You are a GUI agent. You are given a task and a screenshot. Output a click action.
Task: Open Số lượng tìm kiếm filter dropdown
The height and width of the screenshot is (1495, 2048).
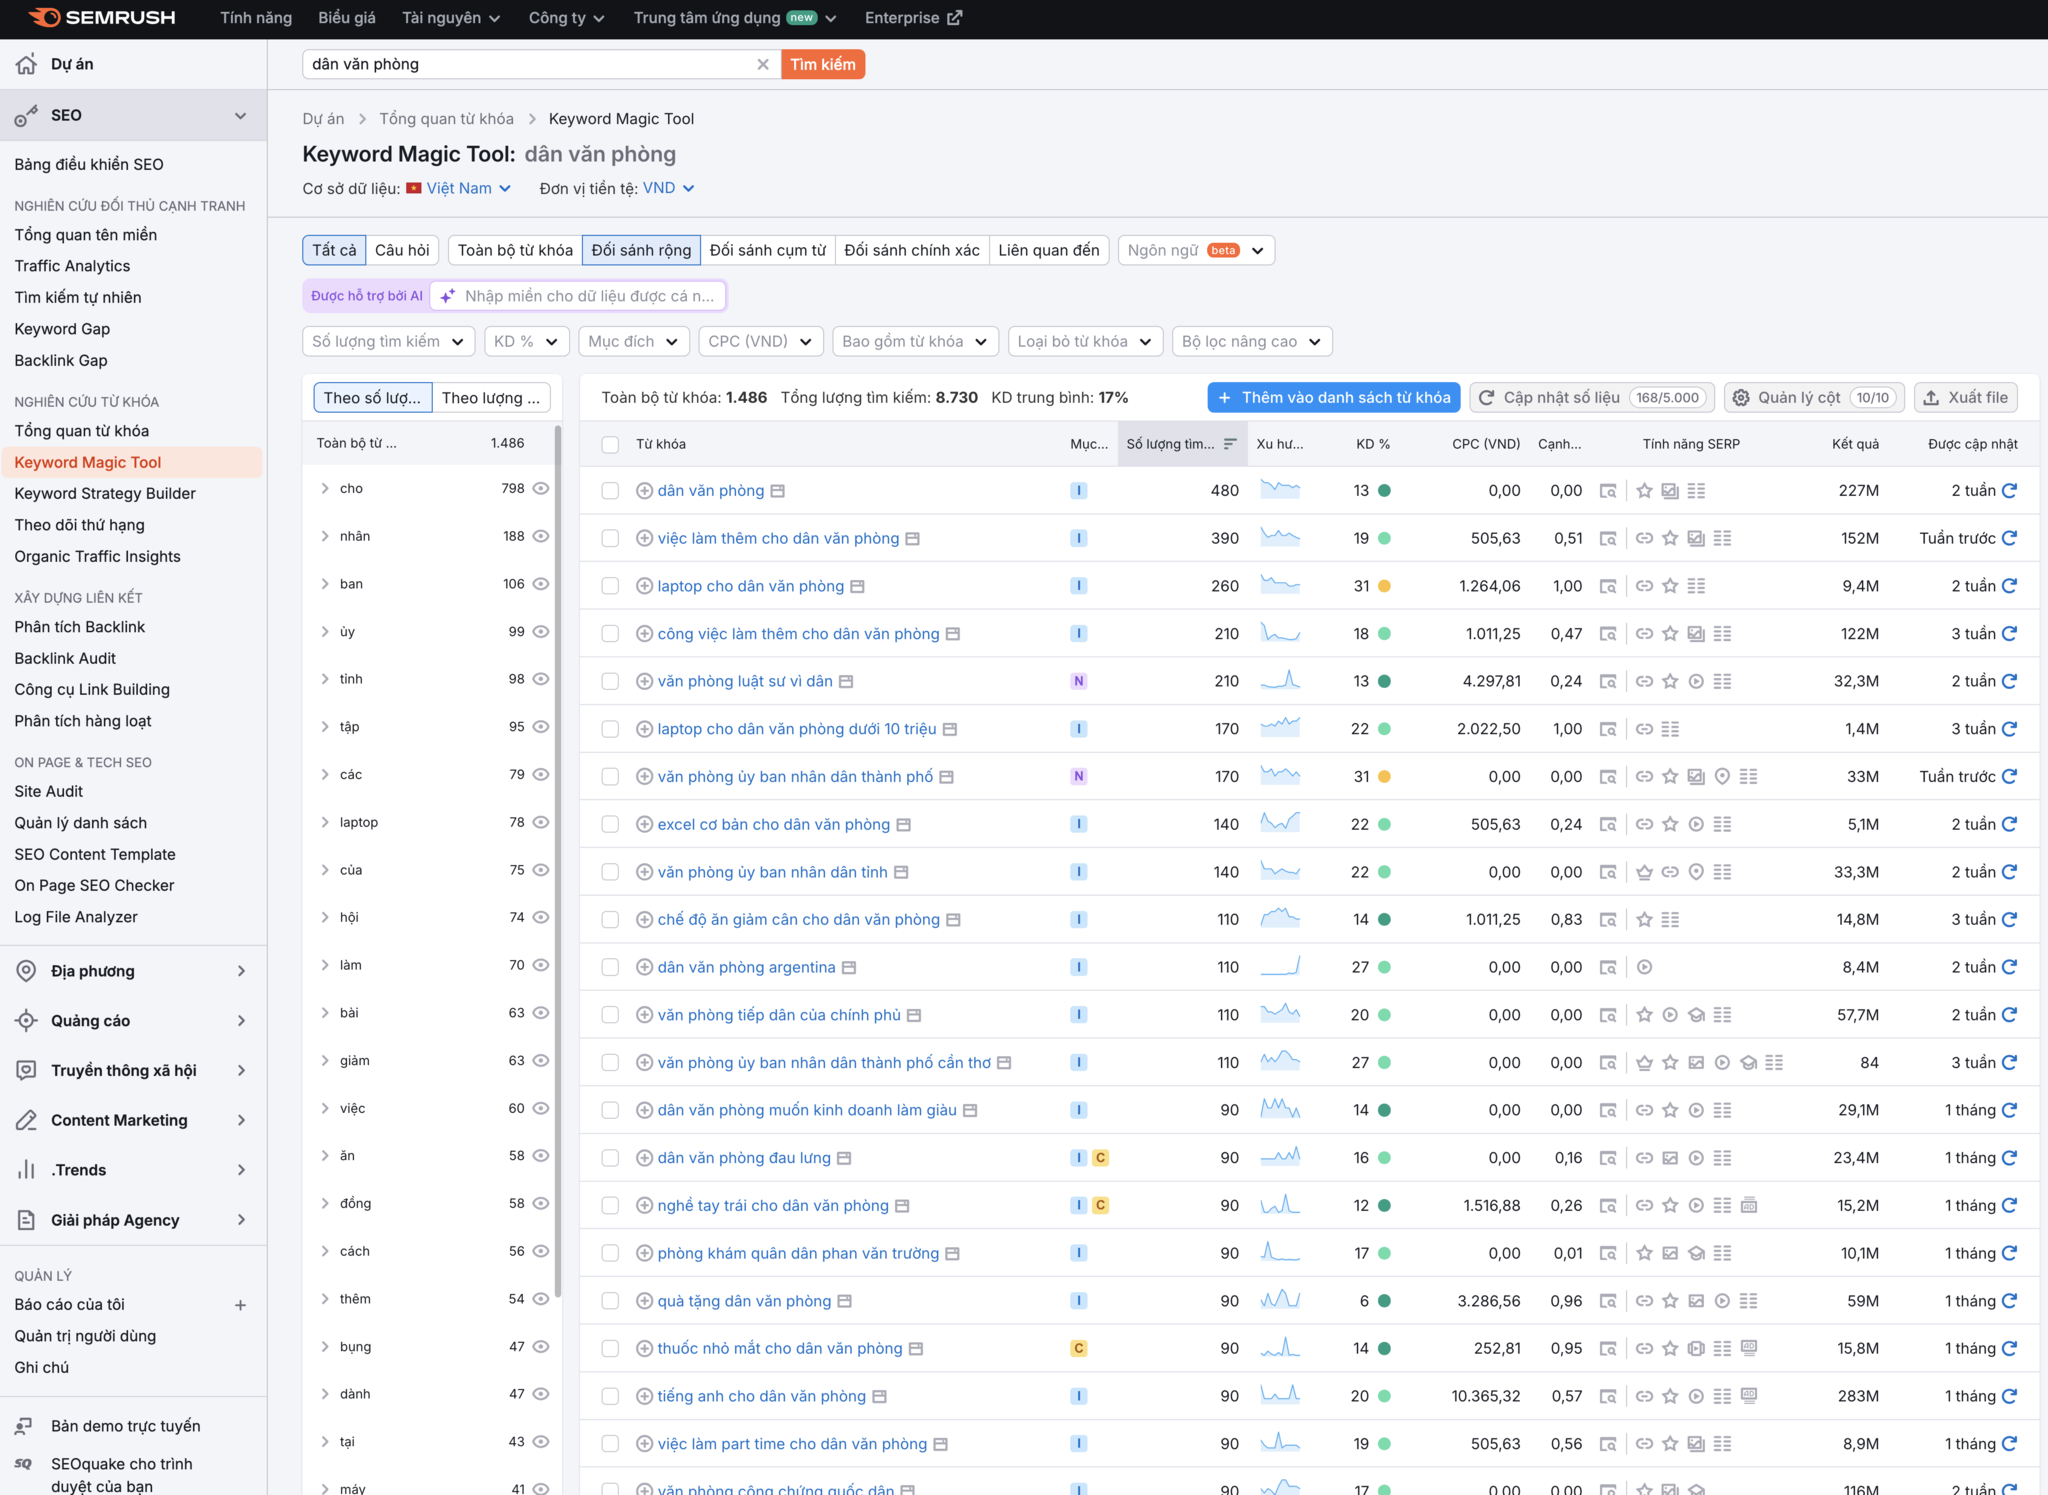click(x=388, y=341)
